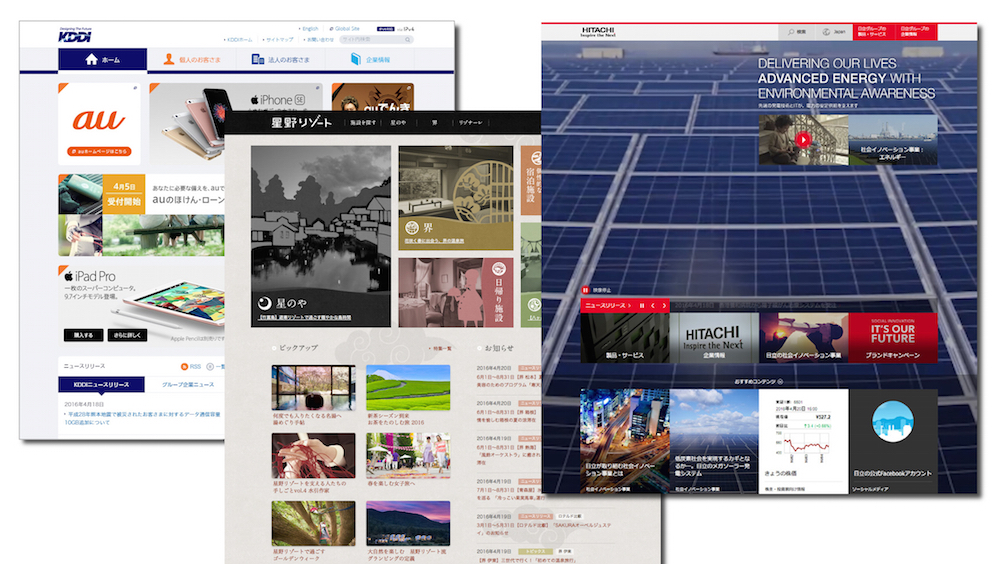Image resolution: width=1000 pixels, height=564 pixels.
Task: Open the IT'S OUR FUTURE brand campaign tile
Action: (893, 338)
